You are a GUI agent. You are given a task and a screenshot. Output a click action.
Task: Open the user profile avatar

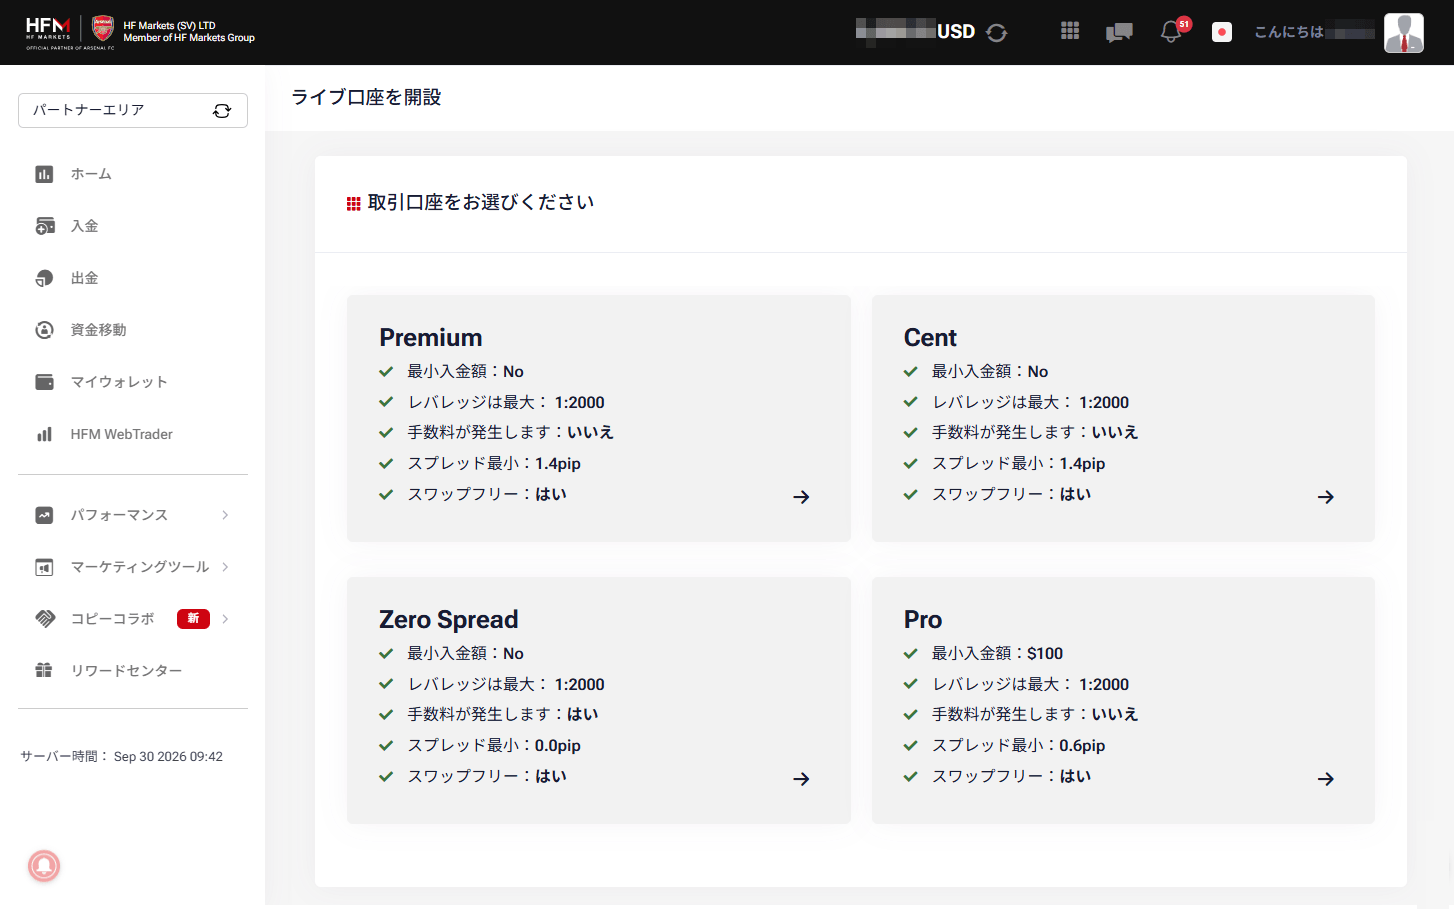point(1404,33)
